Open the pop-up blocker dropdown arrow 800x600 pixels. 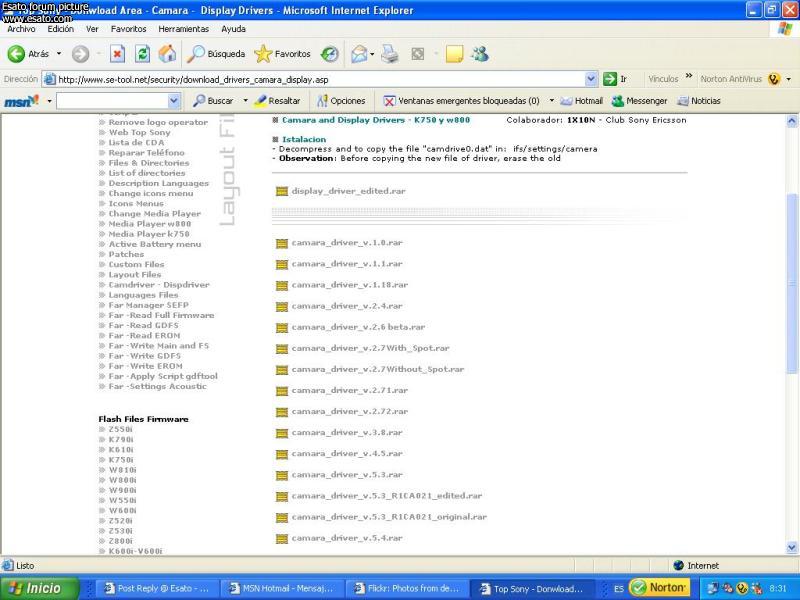(552, 101)
